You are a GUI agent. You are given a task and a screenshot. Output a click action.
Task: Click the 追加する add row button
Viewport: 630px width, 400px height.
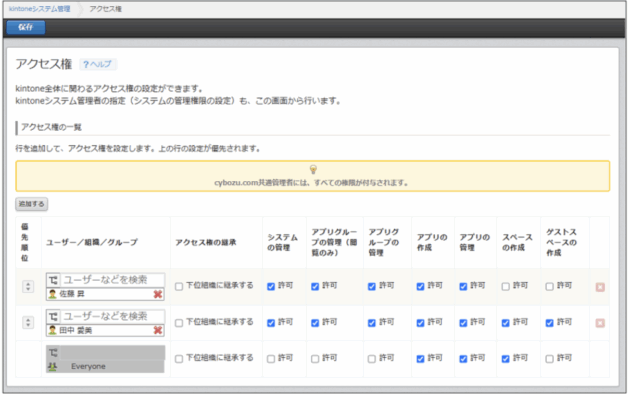click(31, 203)
